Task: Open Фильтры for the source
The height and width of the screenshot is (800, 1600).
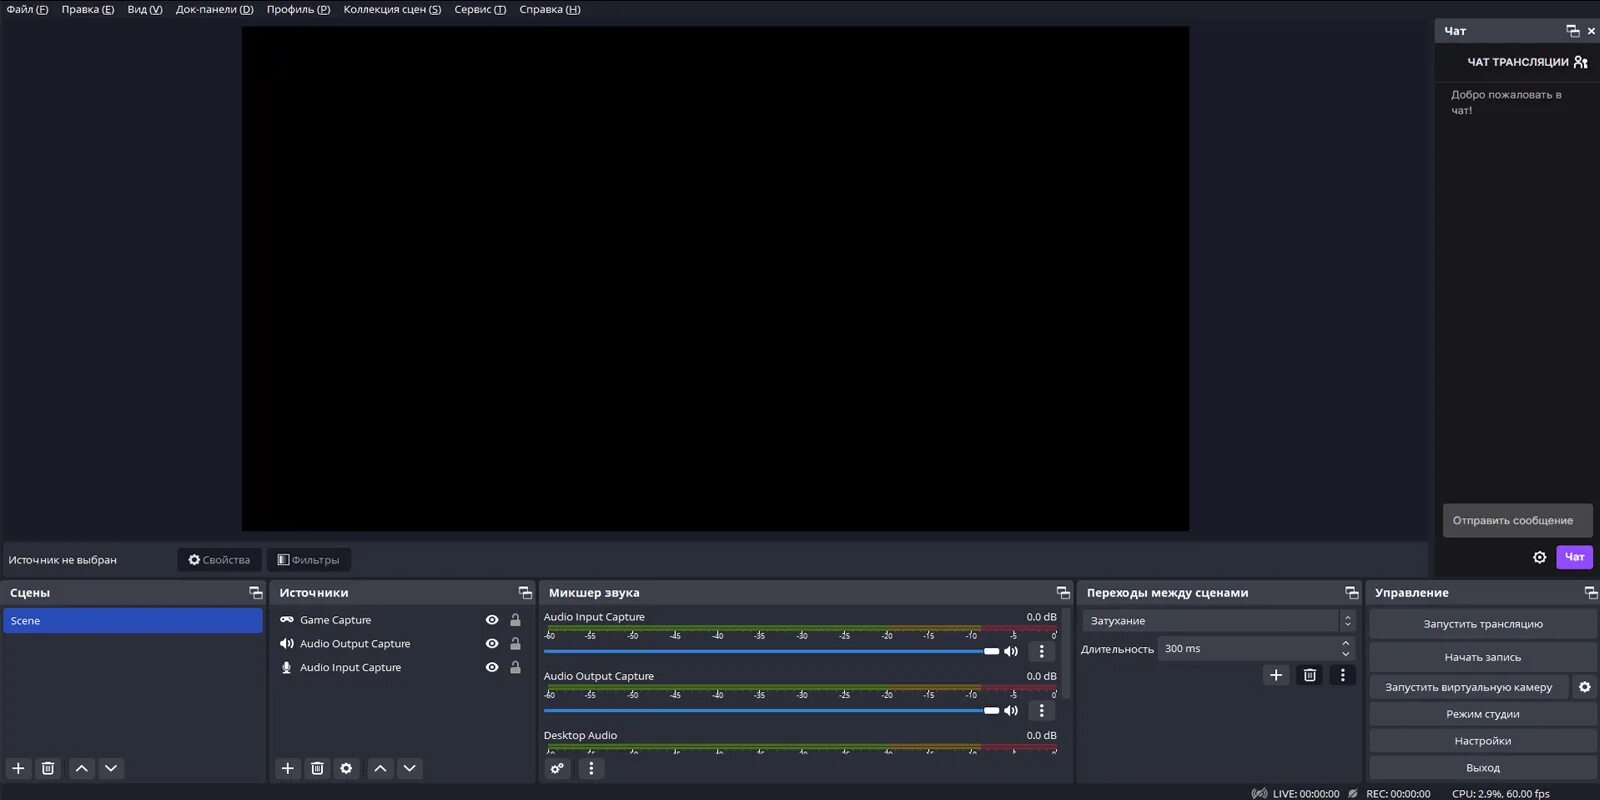Action: tap(309, 560)
